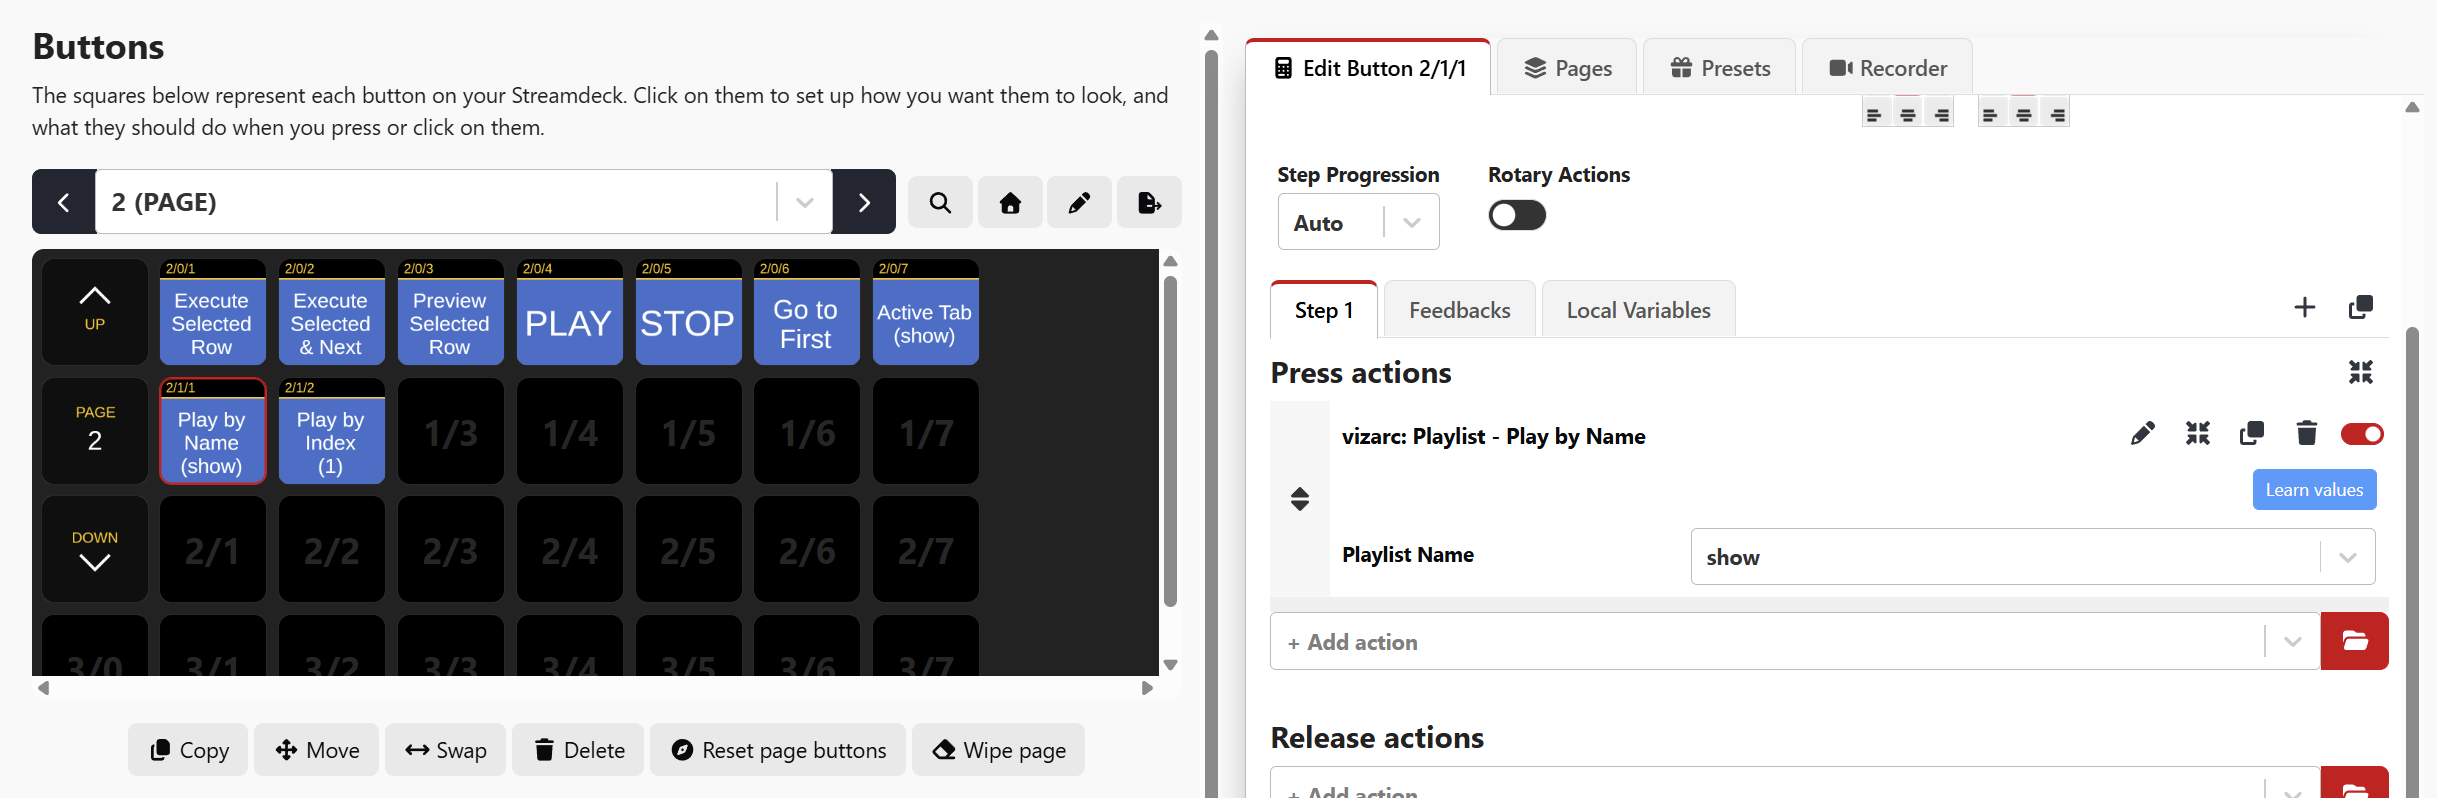Disable the Play by Name action toggle
Viewport: 2437px width, 798px height.
2361,433
